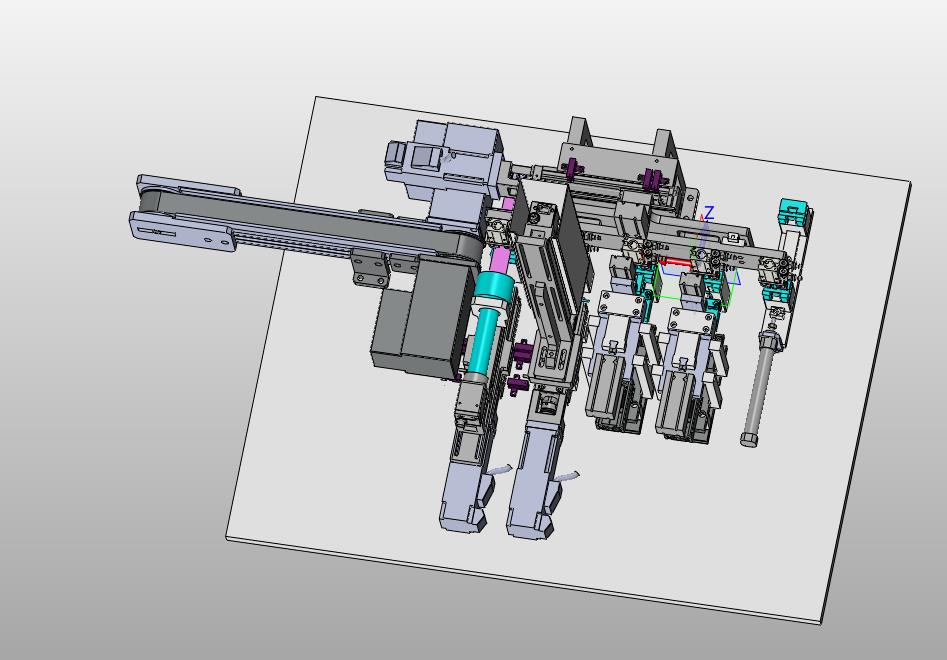
Task: Pick the pink shaft above the cyan cylinder
Action: [x=501, y=259]
